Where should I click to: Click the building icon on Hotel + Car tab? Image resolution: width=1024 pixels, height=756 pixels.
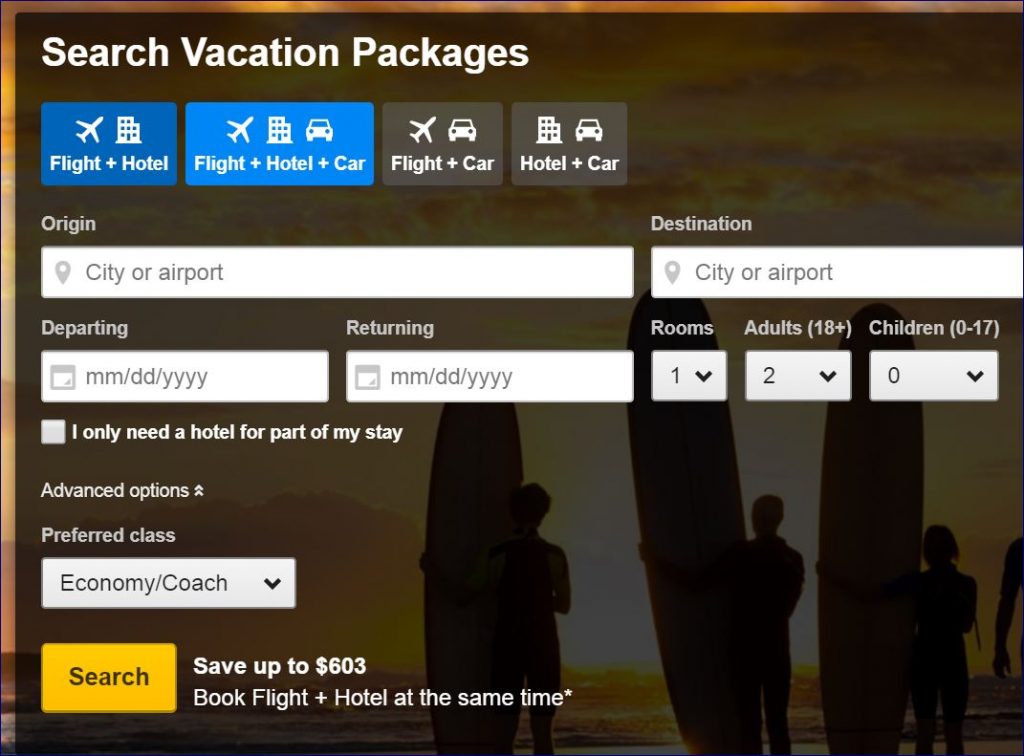click(547, 128)
